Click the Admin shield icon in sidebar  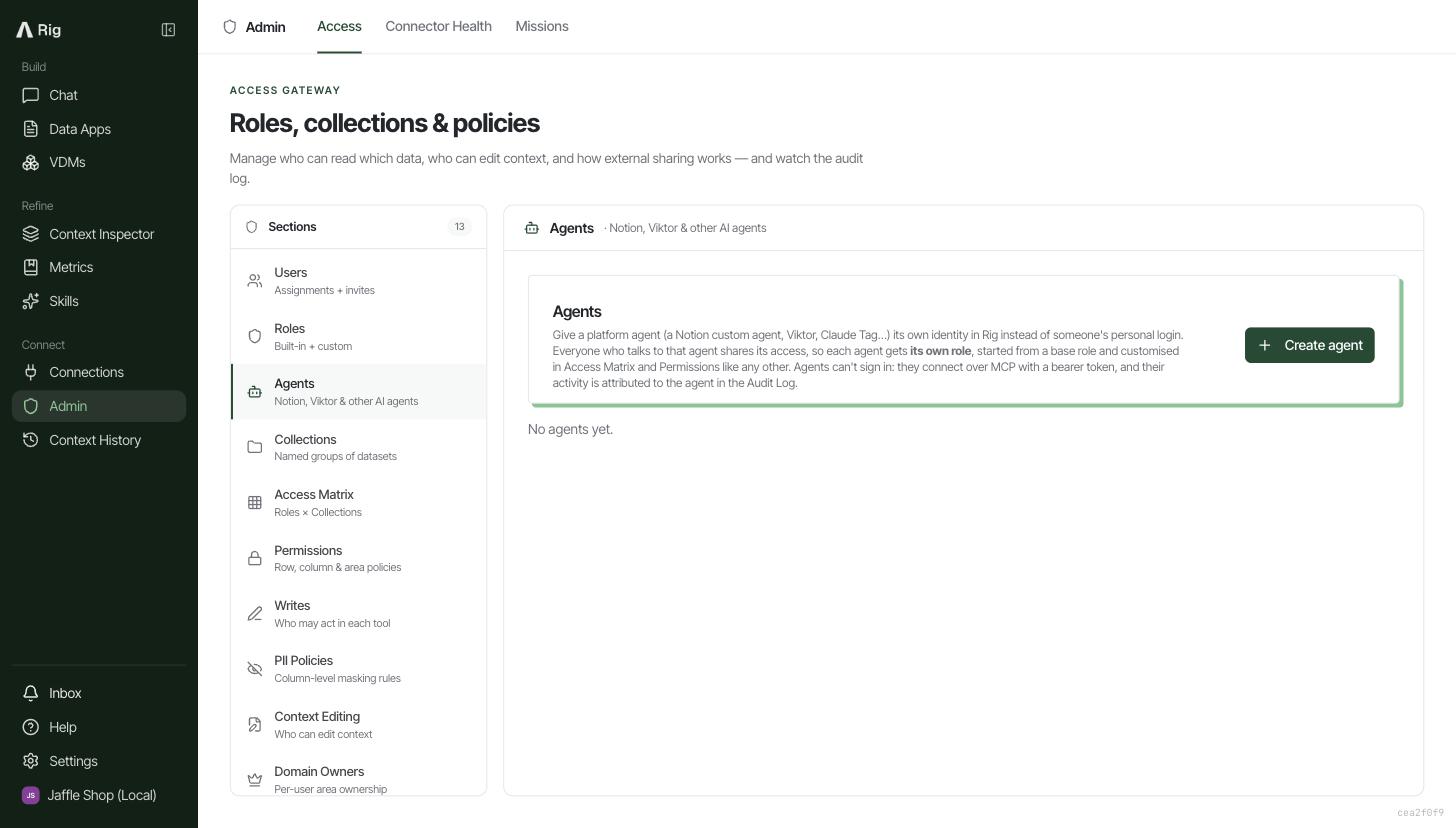(31, 406)
